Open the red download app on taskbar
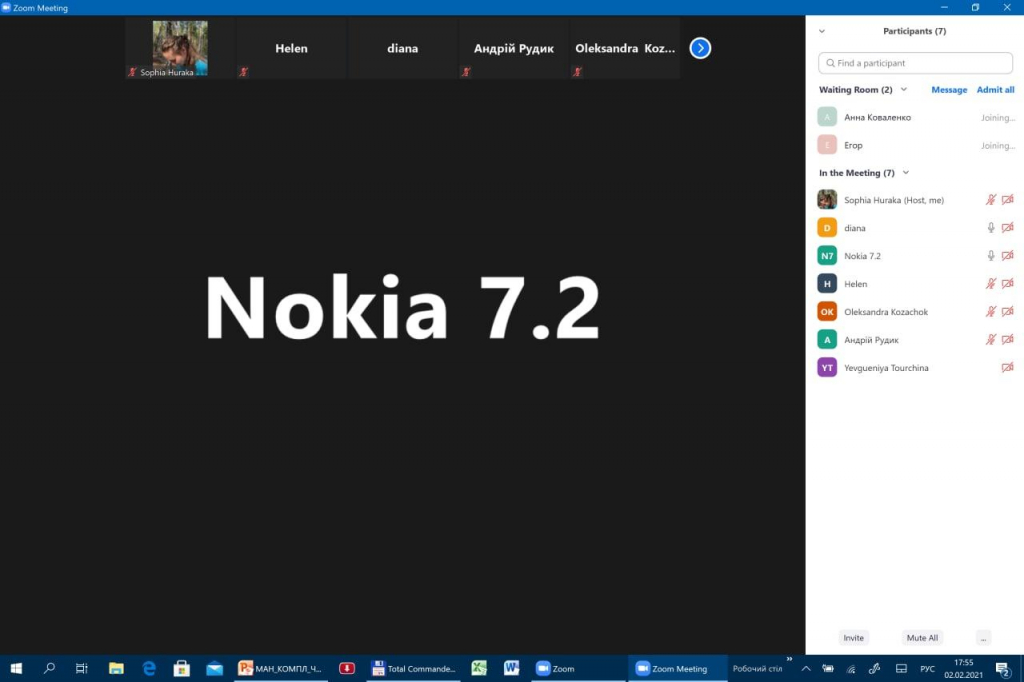 point(347,668)
